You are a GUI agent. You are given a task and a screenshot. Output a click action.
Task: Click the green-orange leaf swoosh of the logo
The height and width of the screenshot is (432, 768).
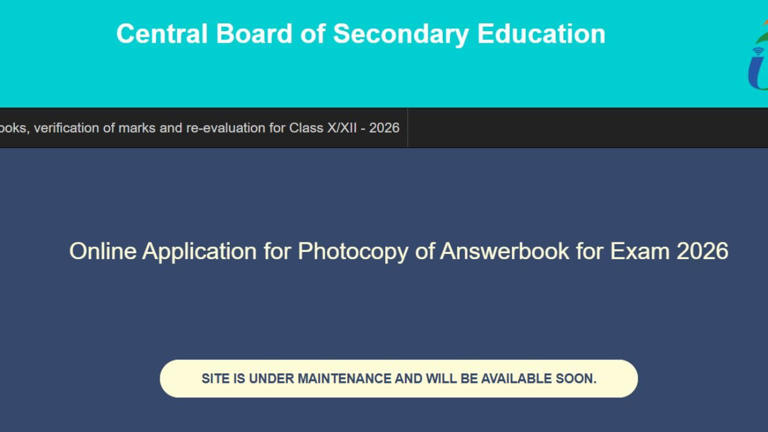pos(762,32)
